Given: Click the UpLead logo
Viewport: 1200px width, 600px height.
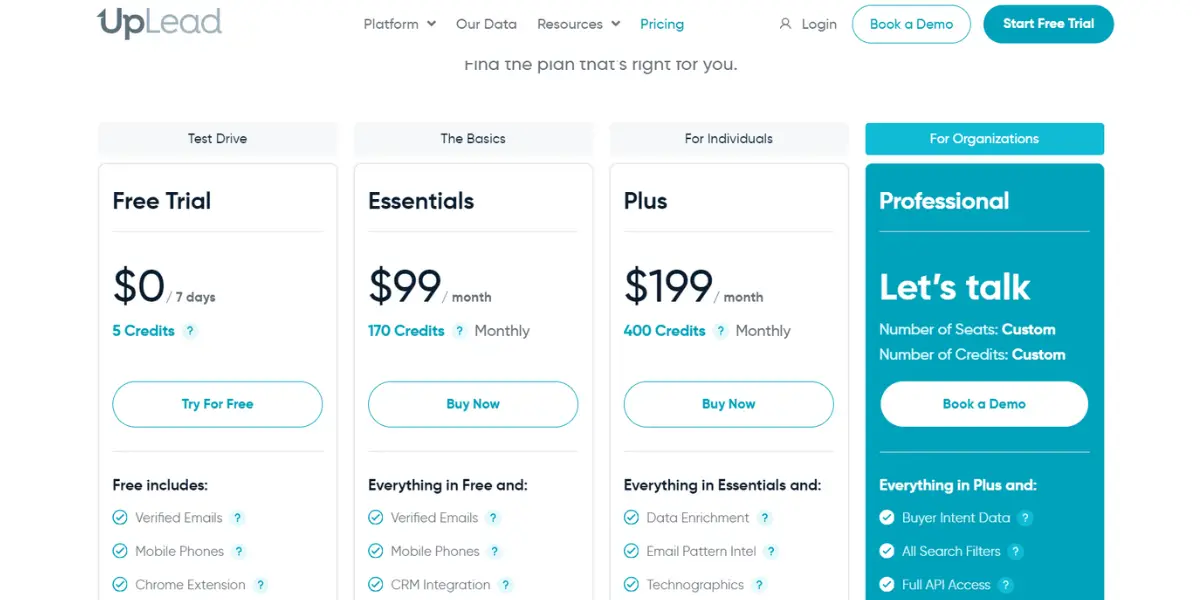Looking at the screenshot, I should click(159, 21).
